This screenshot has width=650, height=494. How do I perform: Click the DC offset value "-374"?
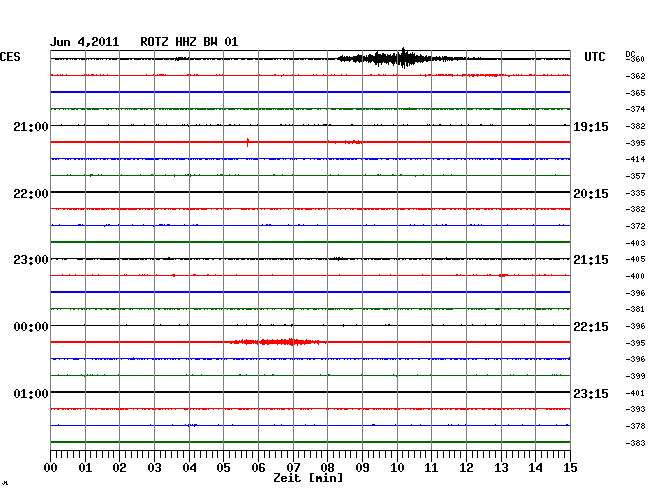[635, 109]
